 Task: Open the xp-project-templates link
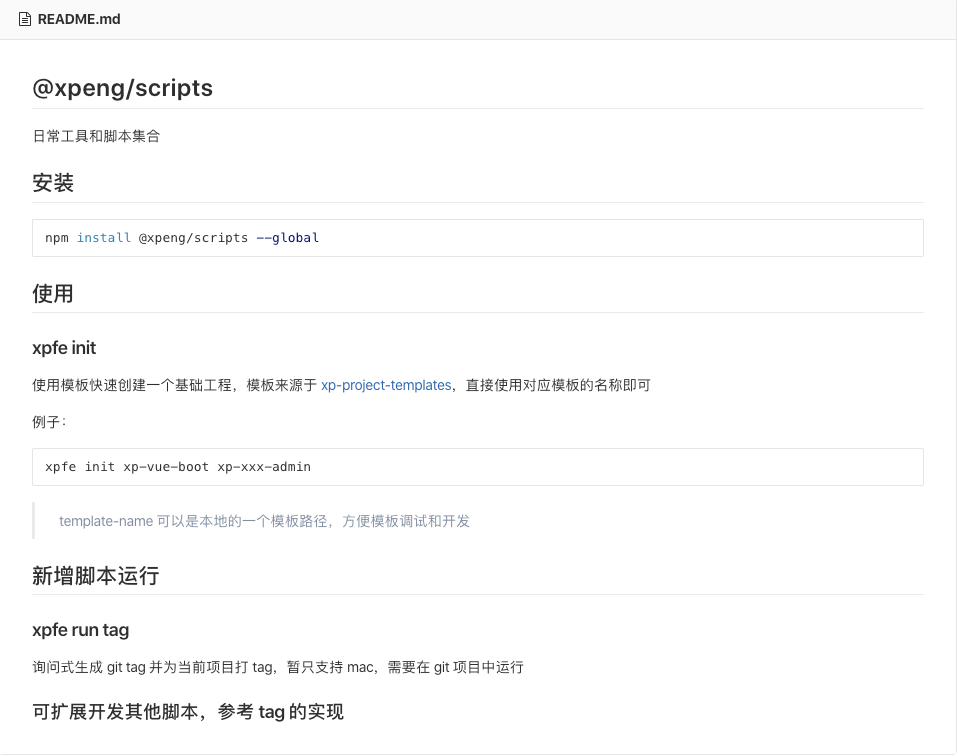[386, 385]
